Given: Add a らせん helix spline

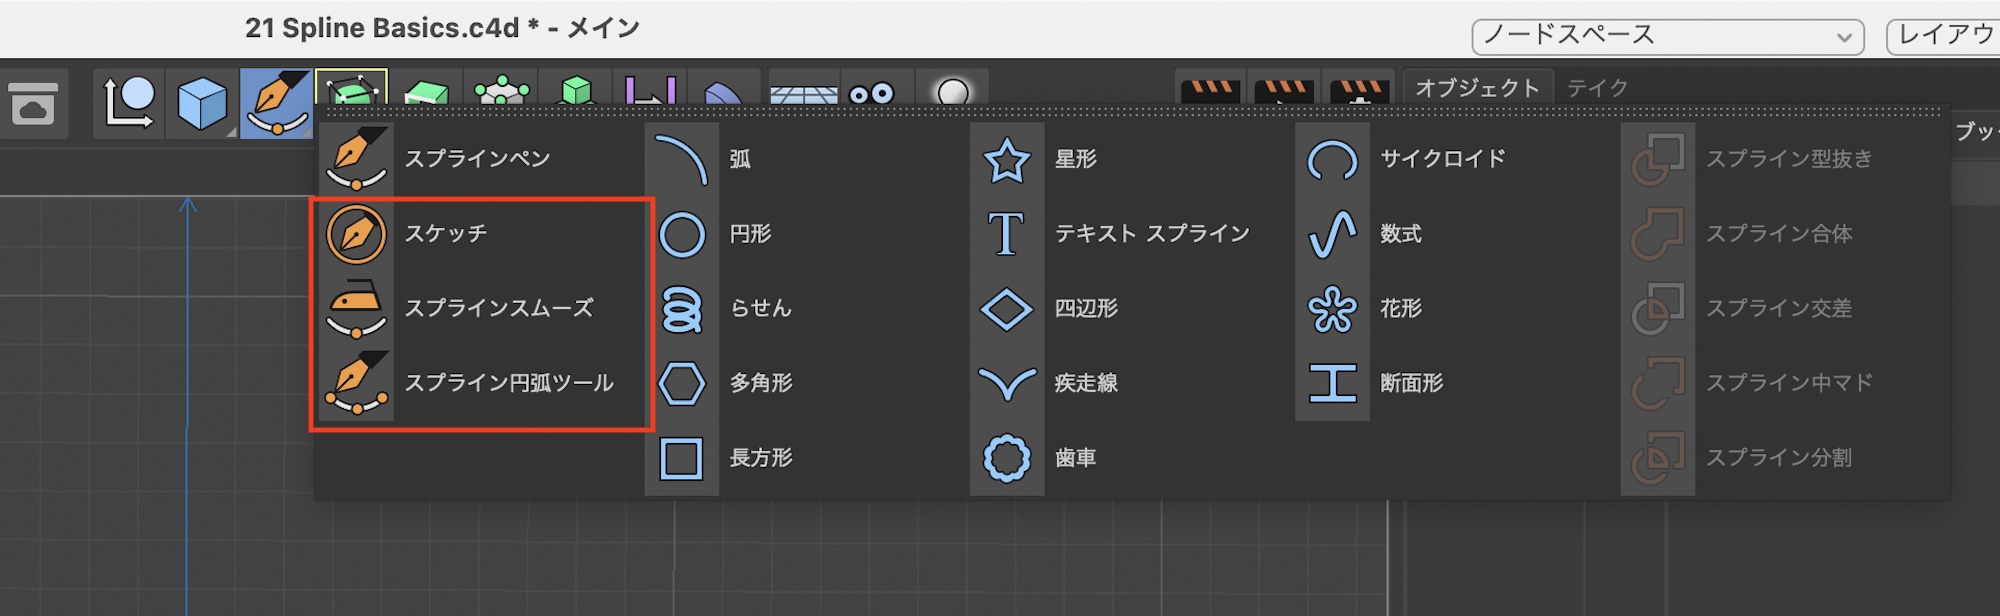Looking at the screenshot, I should point(682,309).
